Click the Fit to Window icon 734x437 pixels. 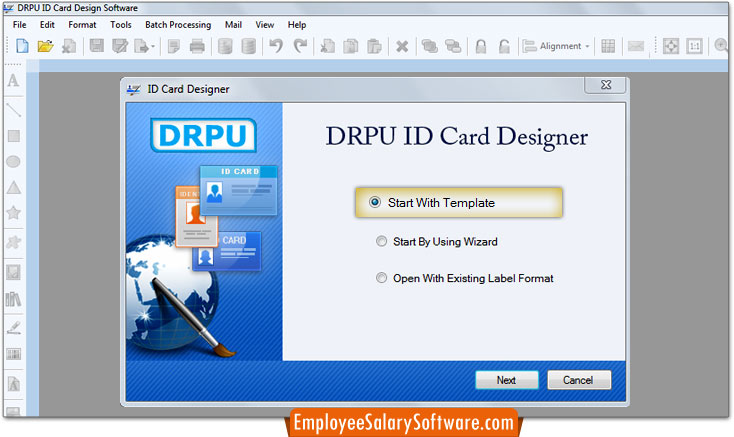[x=671, y=46]
